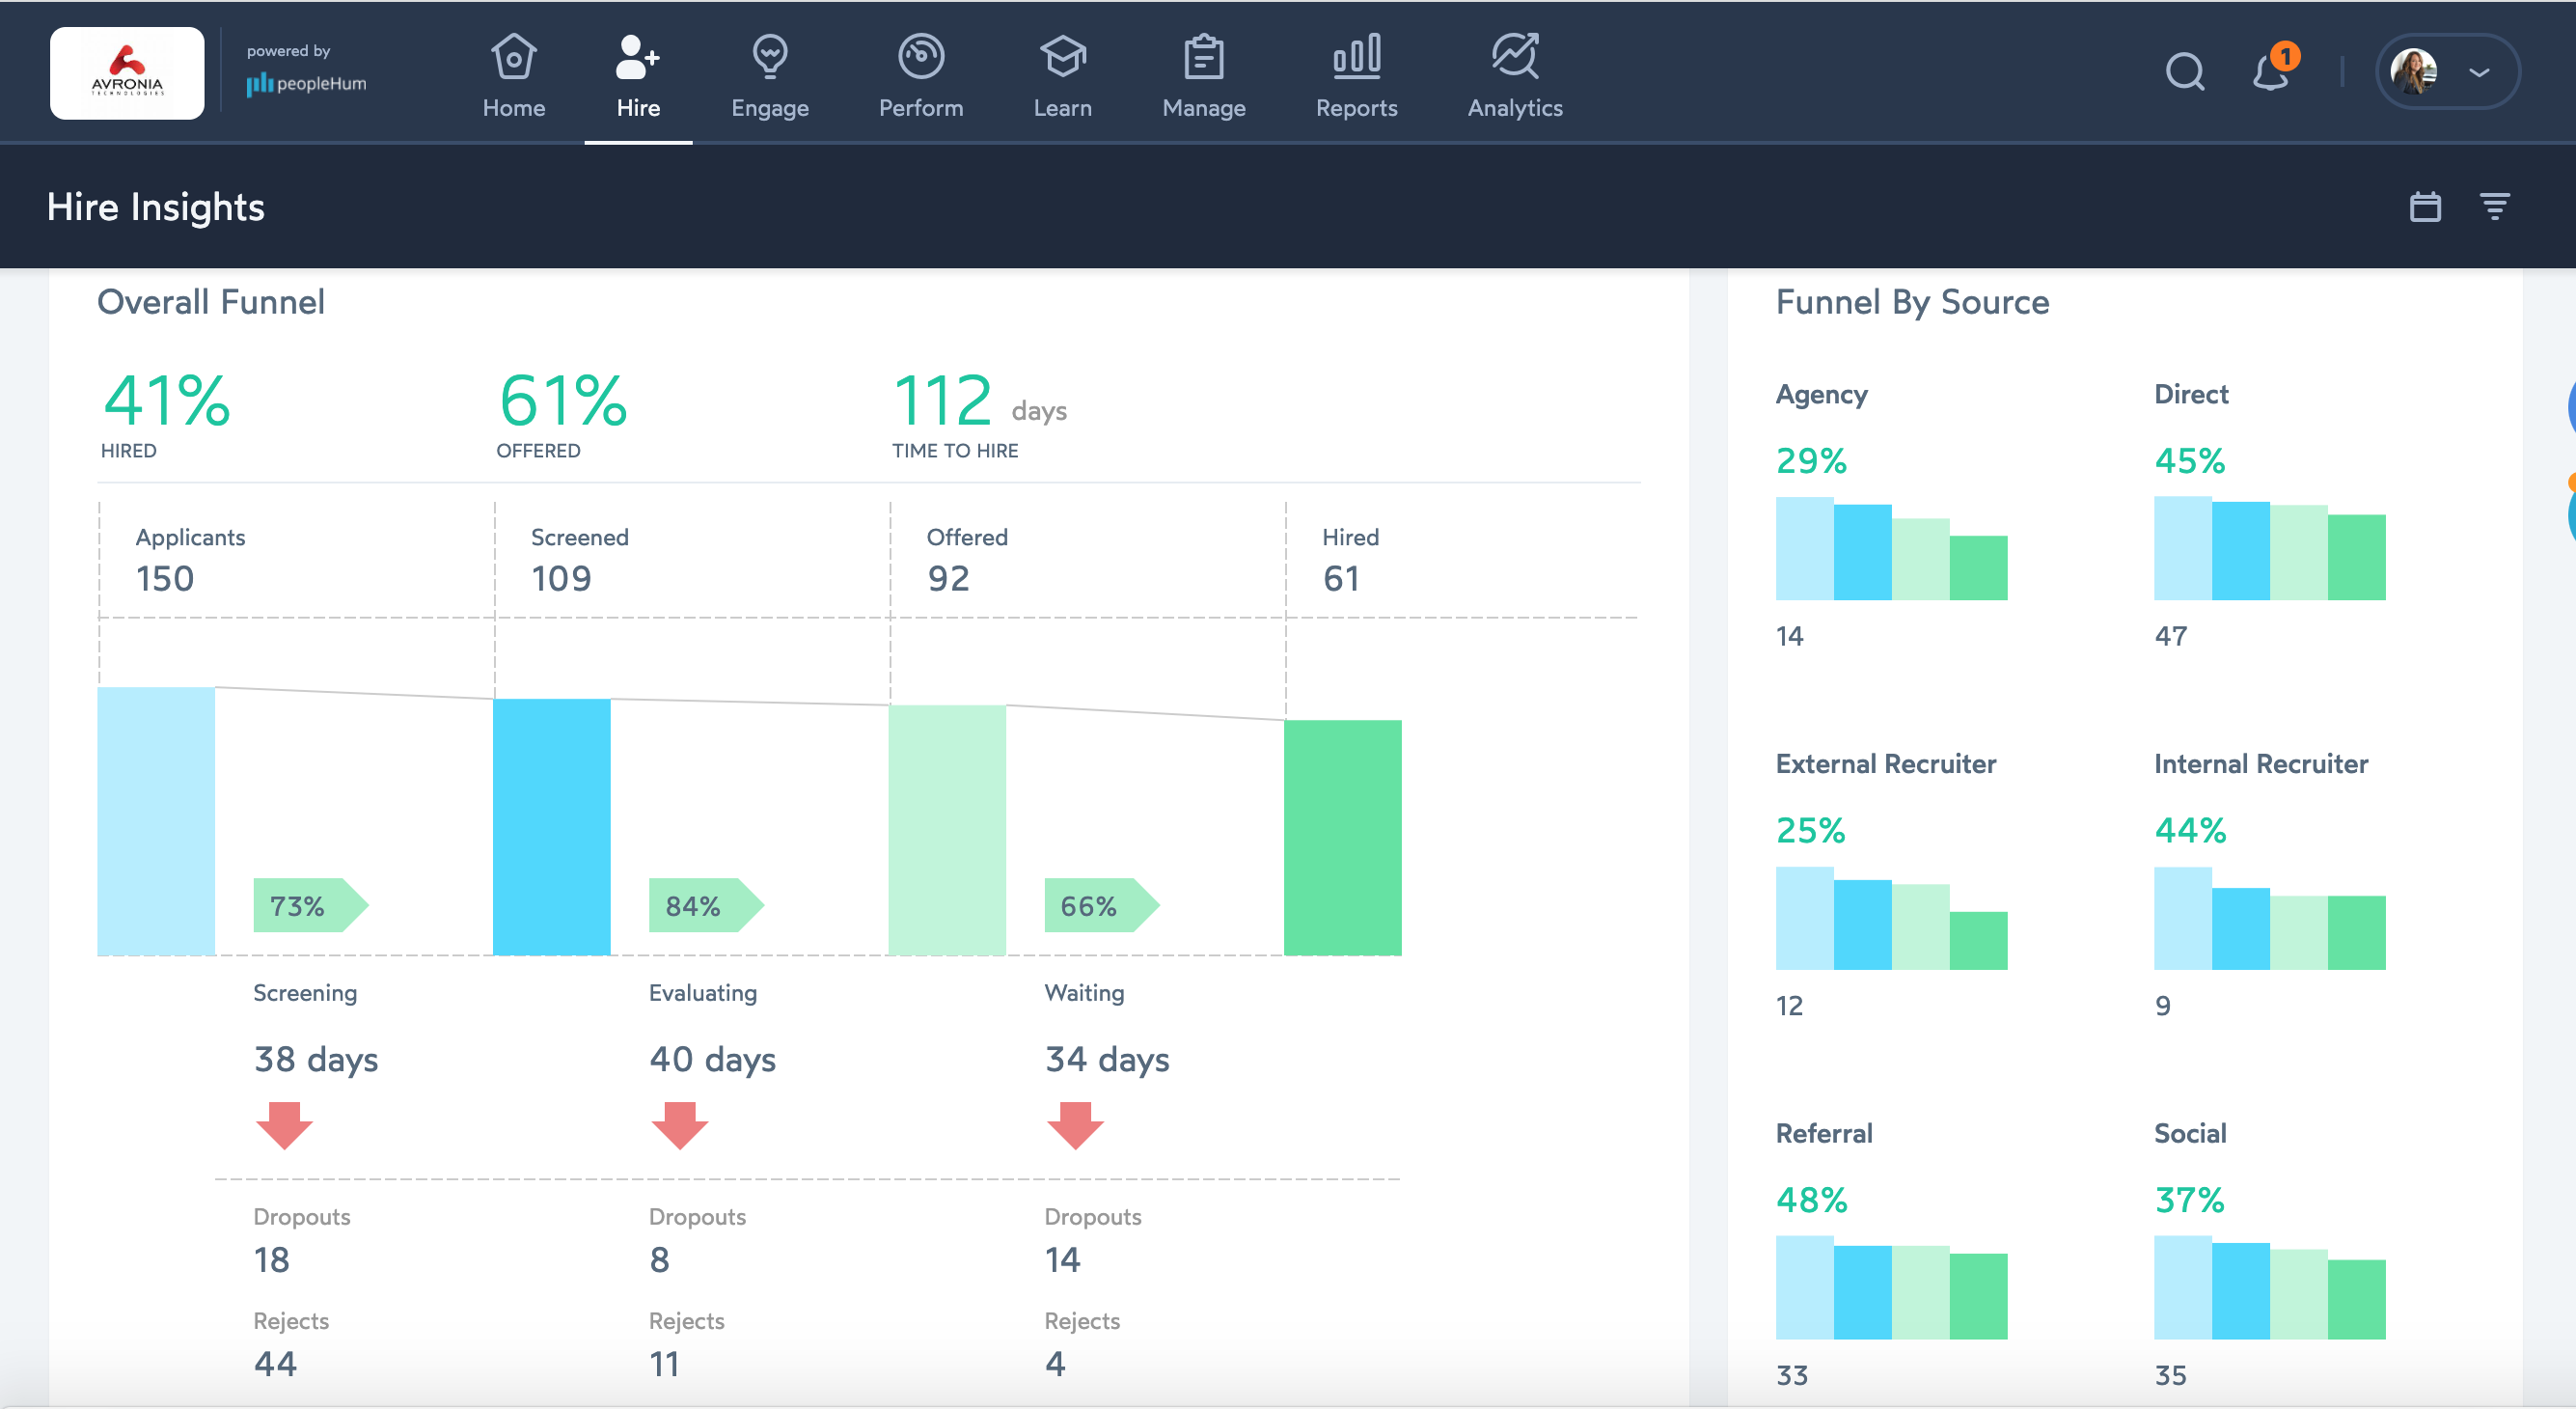Click the Engage lightbulb icon
2576x1409 pixels.
769,57
